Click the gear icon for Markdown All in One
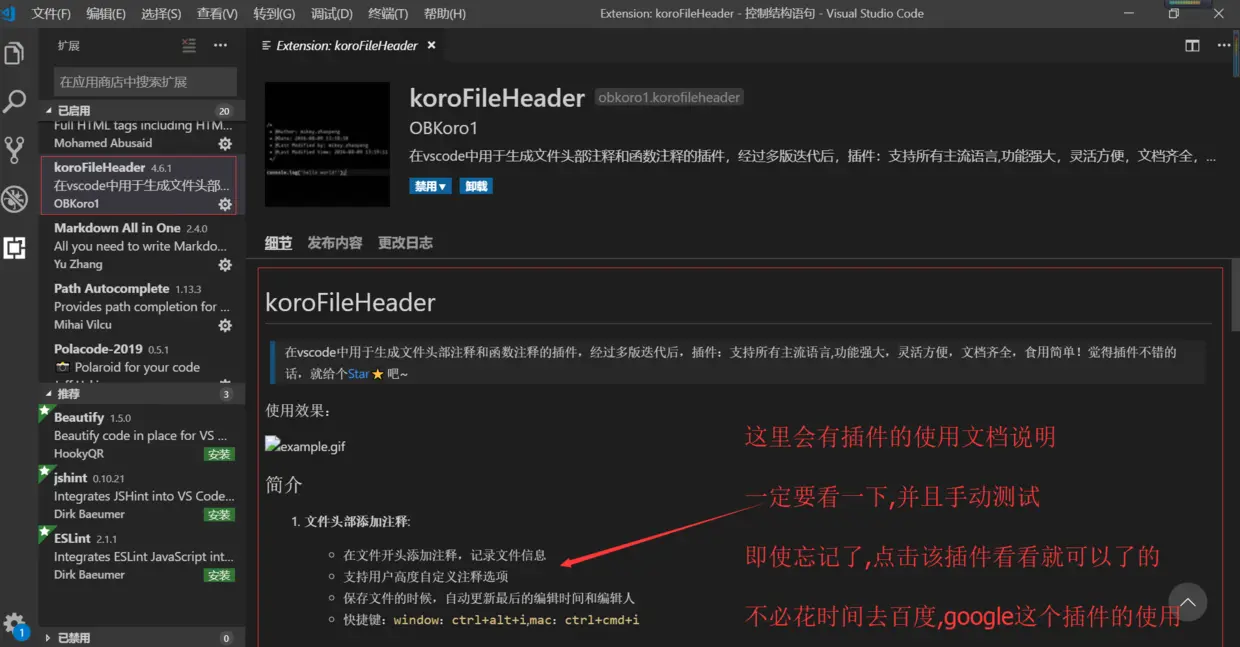Screen dimensions: 1240x647 coord(225,264)
